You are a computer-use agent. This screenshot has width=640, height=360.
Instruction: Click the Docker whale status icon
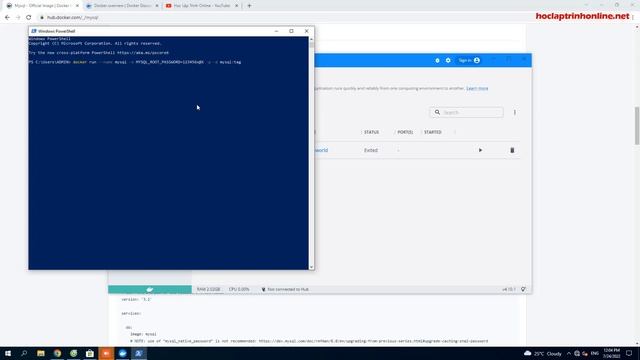(150, 289)
